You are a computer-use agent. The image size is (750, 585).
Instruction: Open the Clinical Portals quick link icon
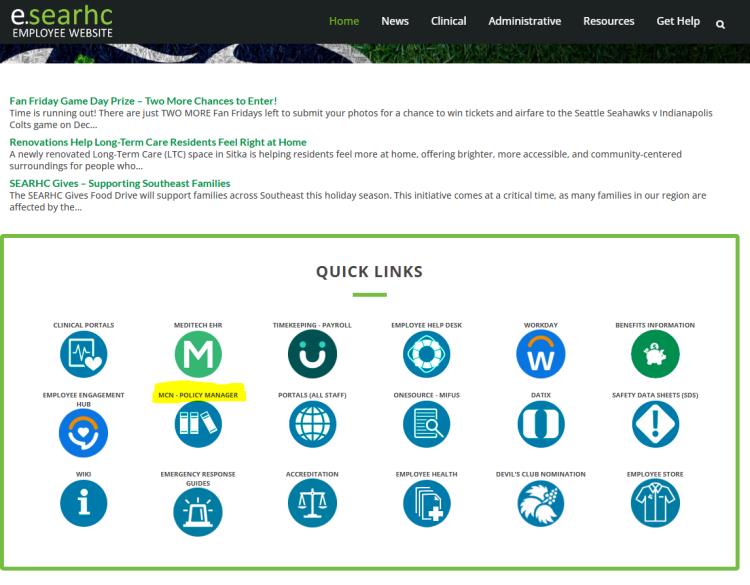click(x=83, y=355)
